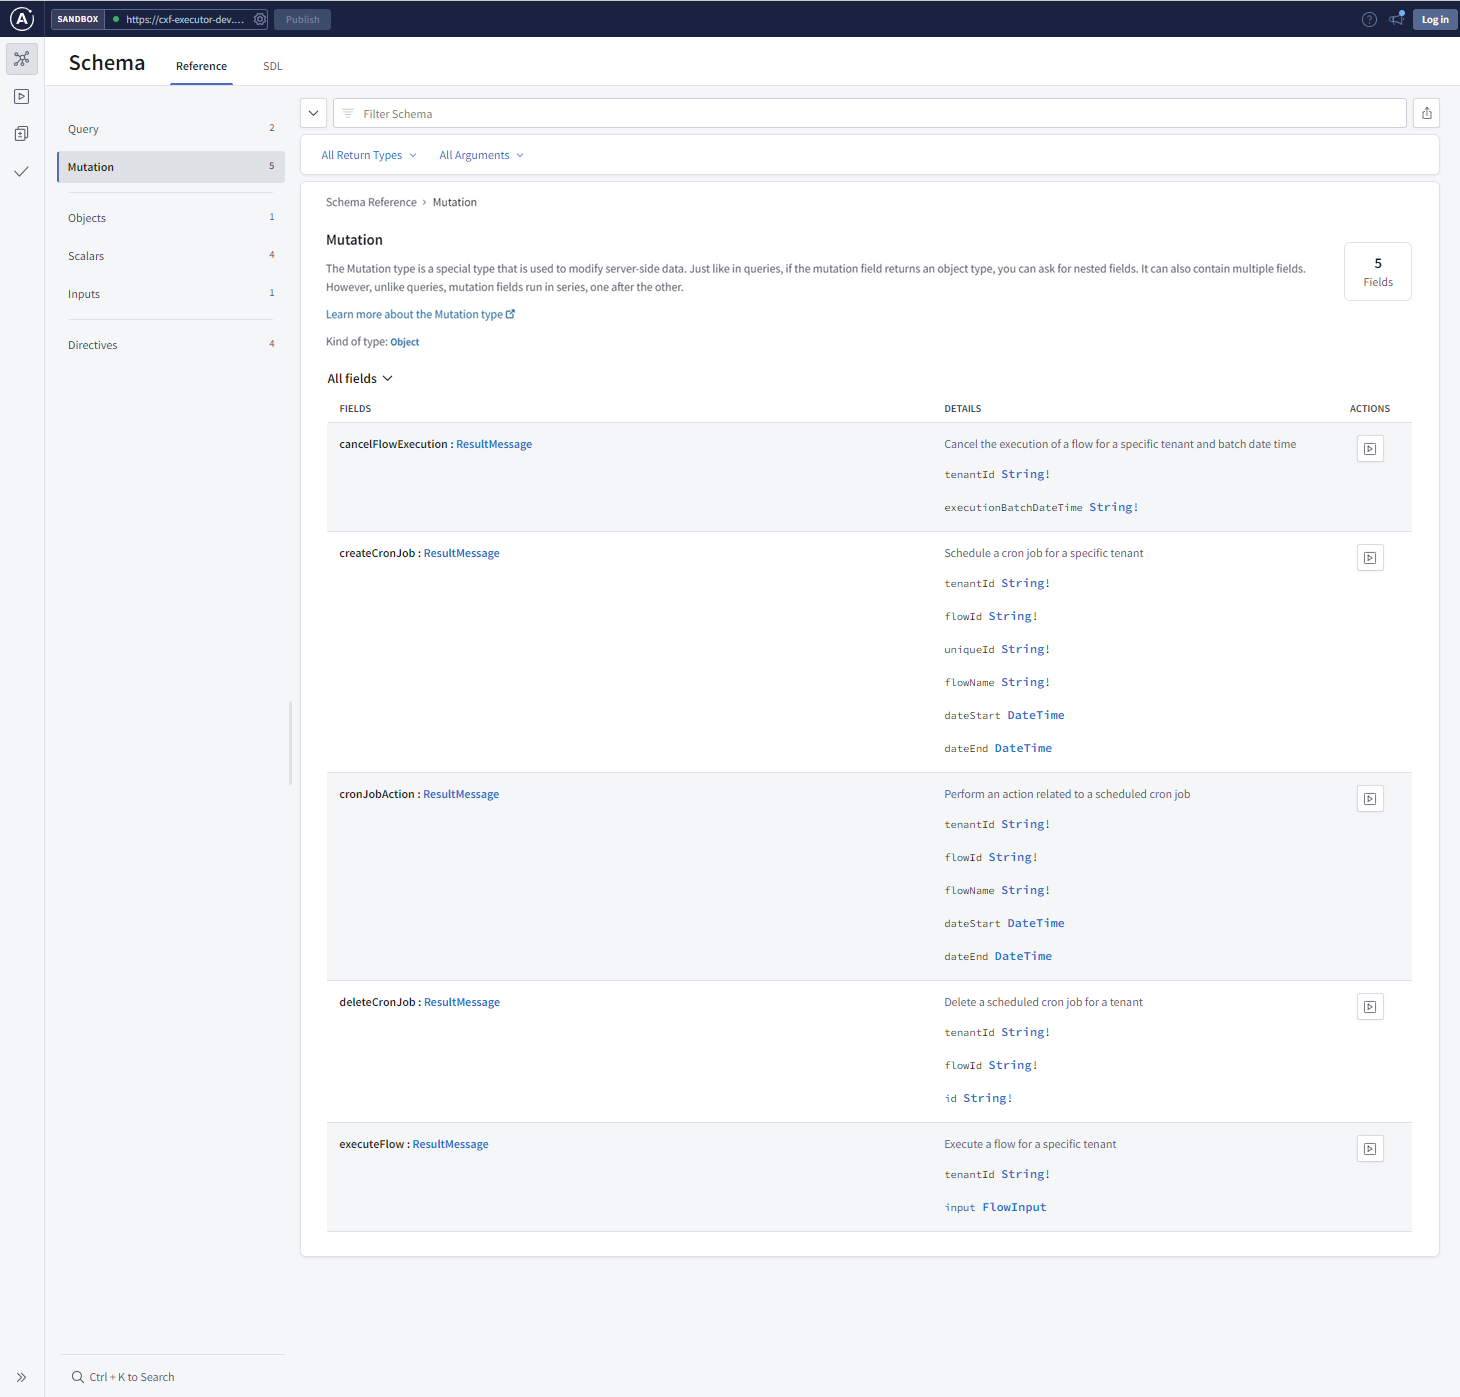Image resolution: width=1460 pixels, height=1397 pixels.
Task: Select Query in schema sidebar
Action: pos(171,129)
